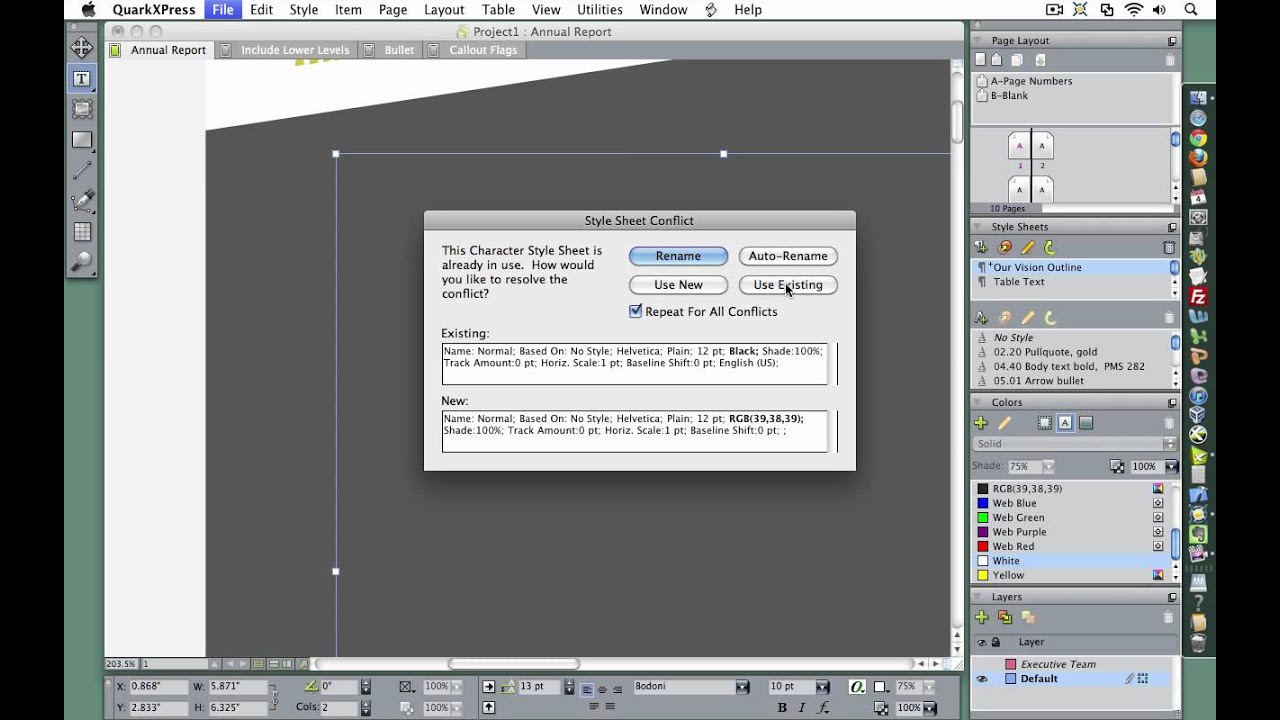Click New Paragraph Style Sheet icon
The height and width of the screenshot is (720, 1280).
[981, 247]
